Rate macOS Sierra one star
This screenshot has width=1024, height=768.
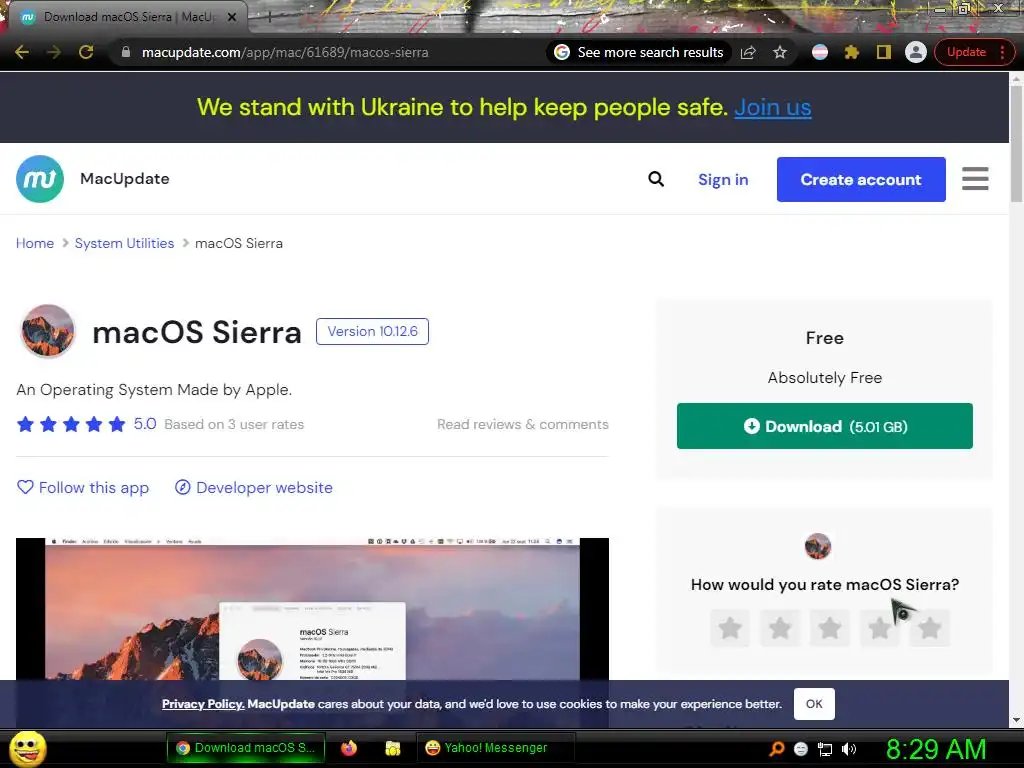[x=729, y=628]
